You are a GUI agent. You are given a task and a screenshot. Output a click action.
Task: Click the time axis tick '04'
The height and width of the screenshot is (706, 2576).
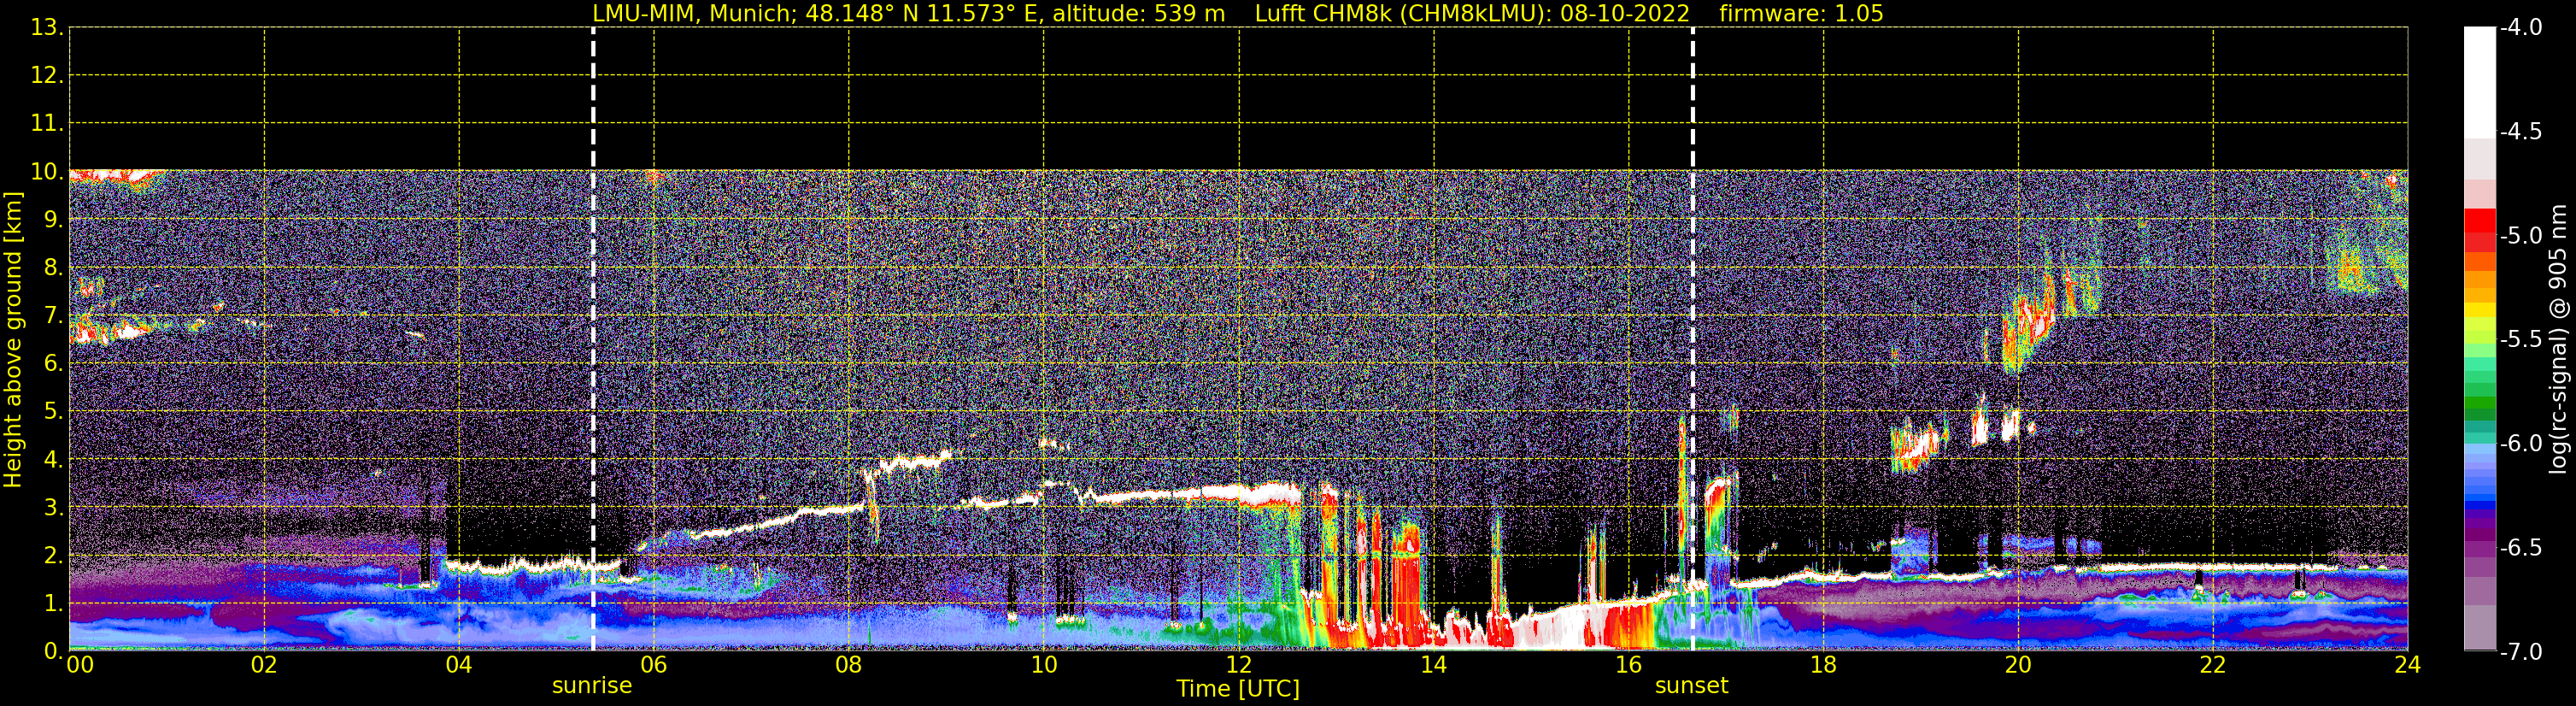pos(459,665)
